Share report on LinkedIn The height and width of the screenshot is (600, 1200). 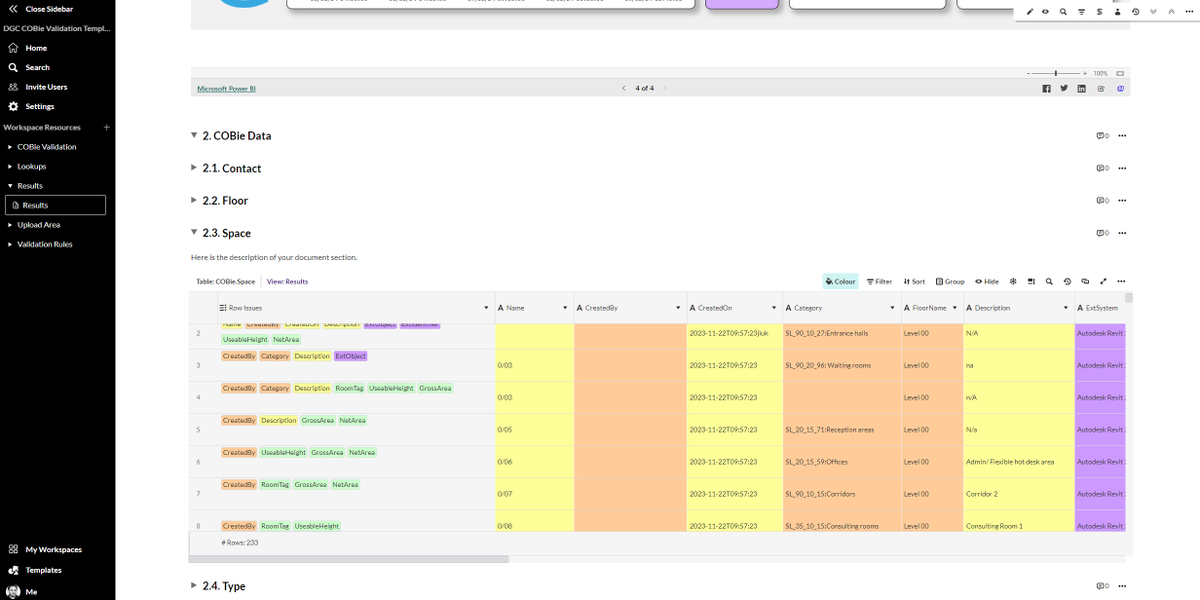[x=1082, y=88]
